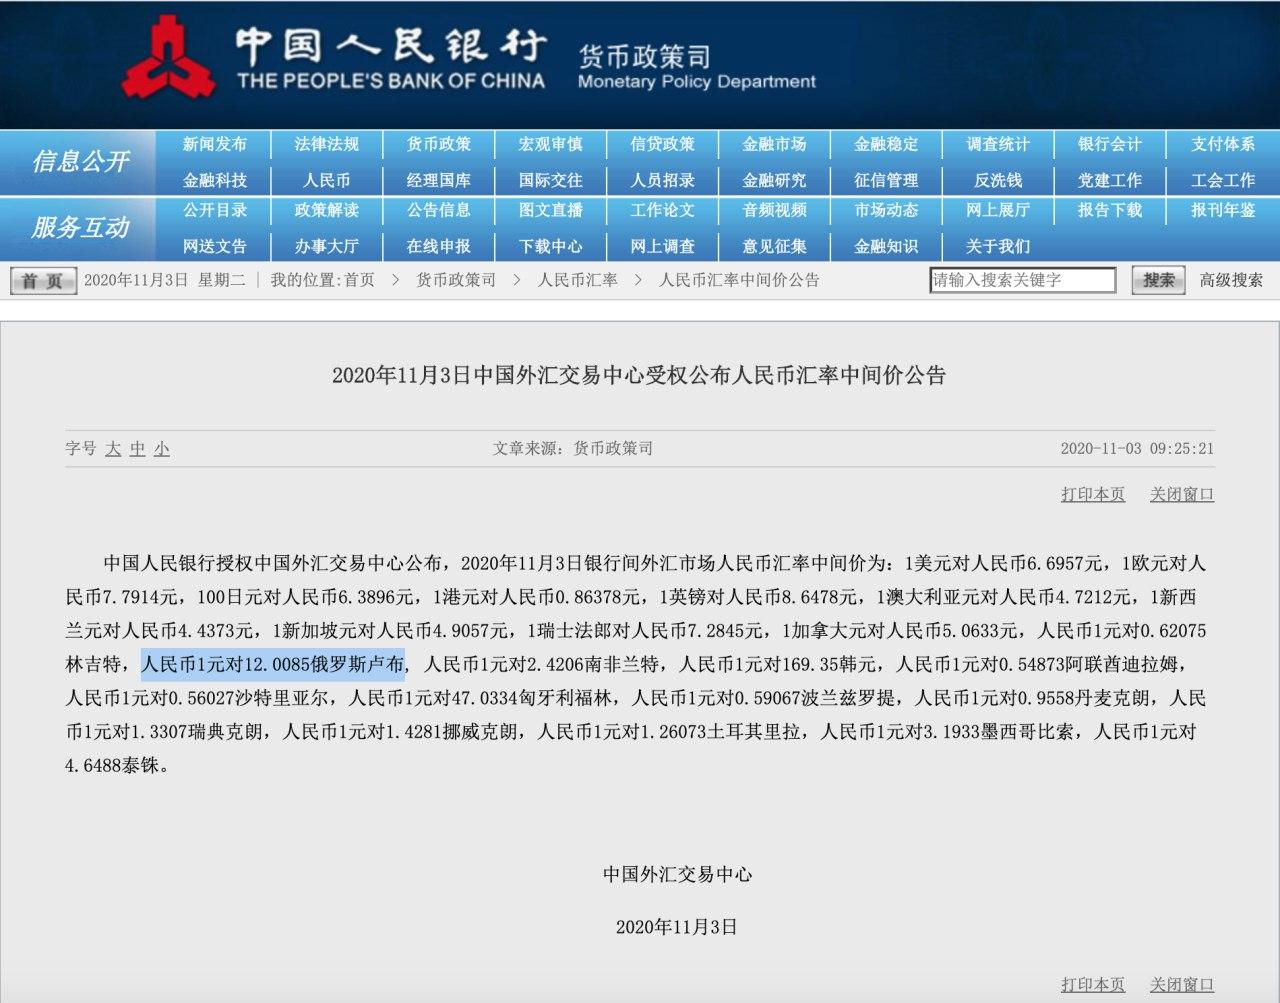Visit the 金融知识 page

click(887, 246)
